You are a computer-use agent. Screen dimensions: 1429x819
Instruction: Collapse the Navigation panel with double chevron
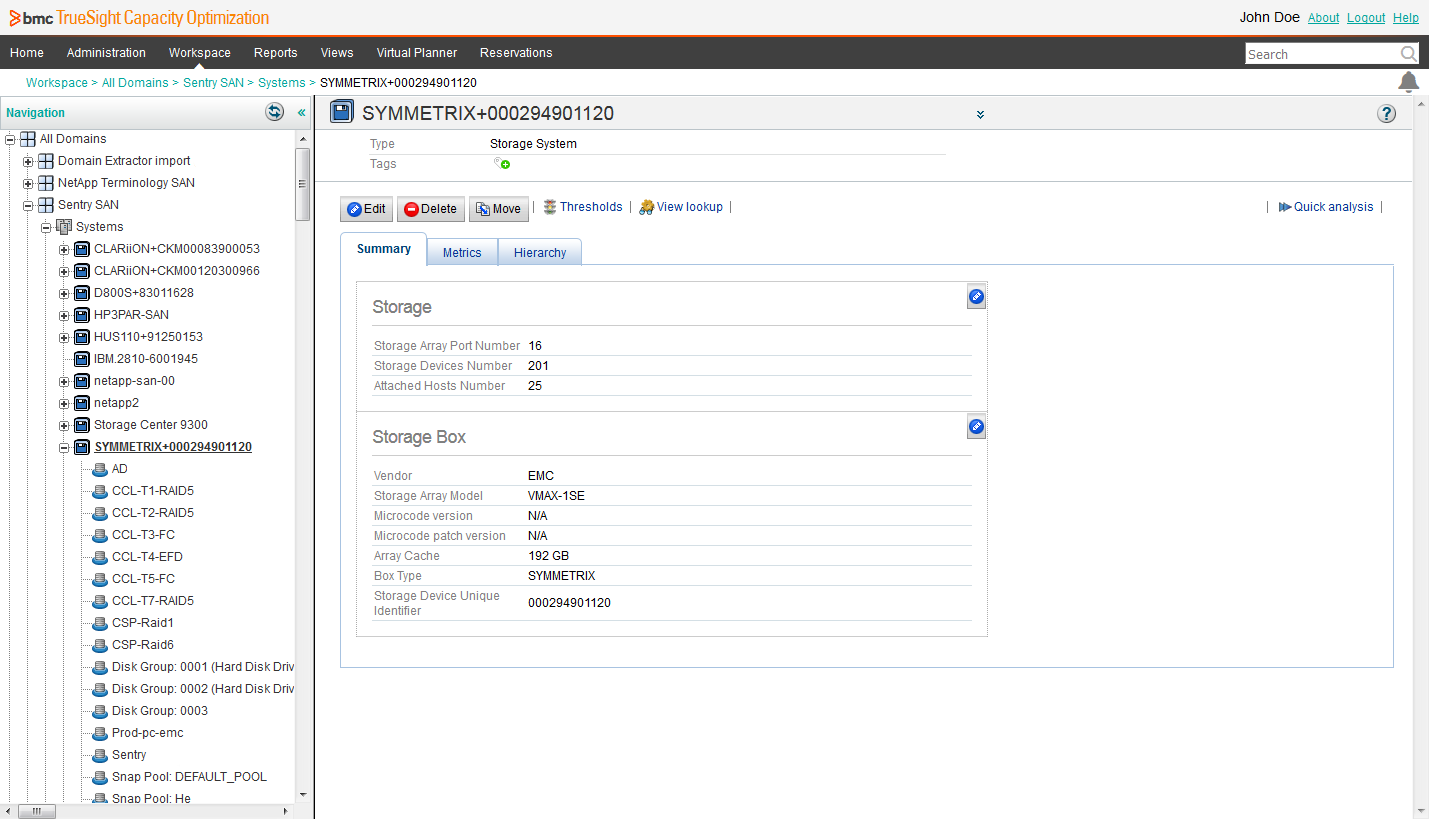coord(301,113)
